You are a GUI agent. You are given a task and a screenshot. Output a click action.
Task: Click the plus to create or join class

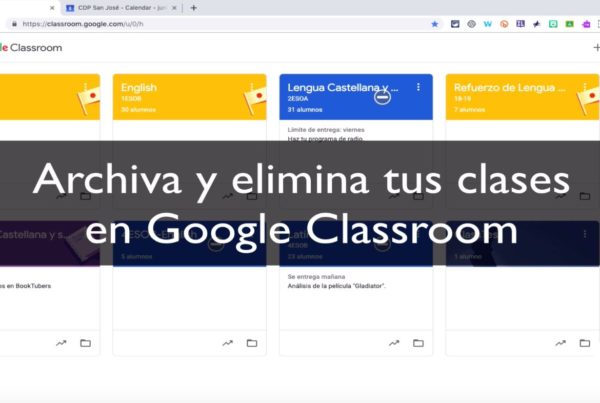click(596, 47)
